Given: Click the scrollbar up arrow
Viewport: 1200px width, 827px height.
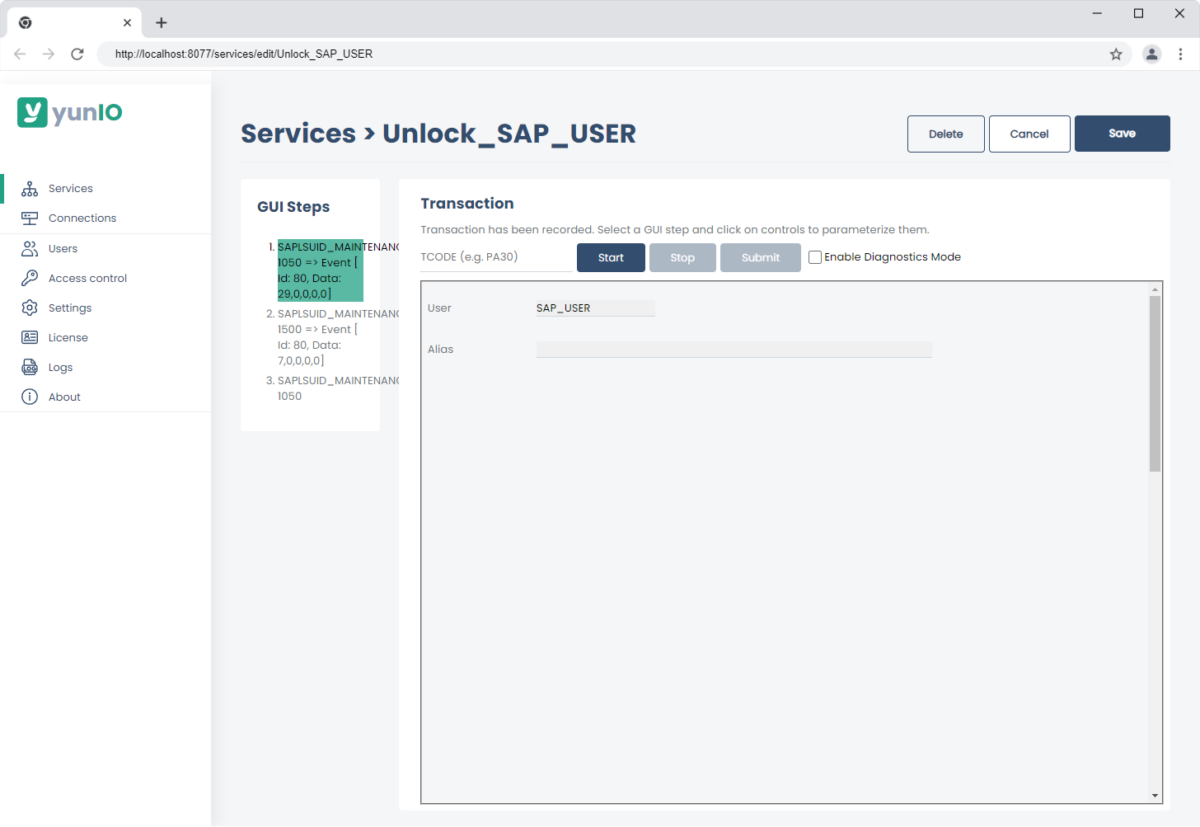Looking at the screenshot, I should [x=1155, y=288].
